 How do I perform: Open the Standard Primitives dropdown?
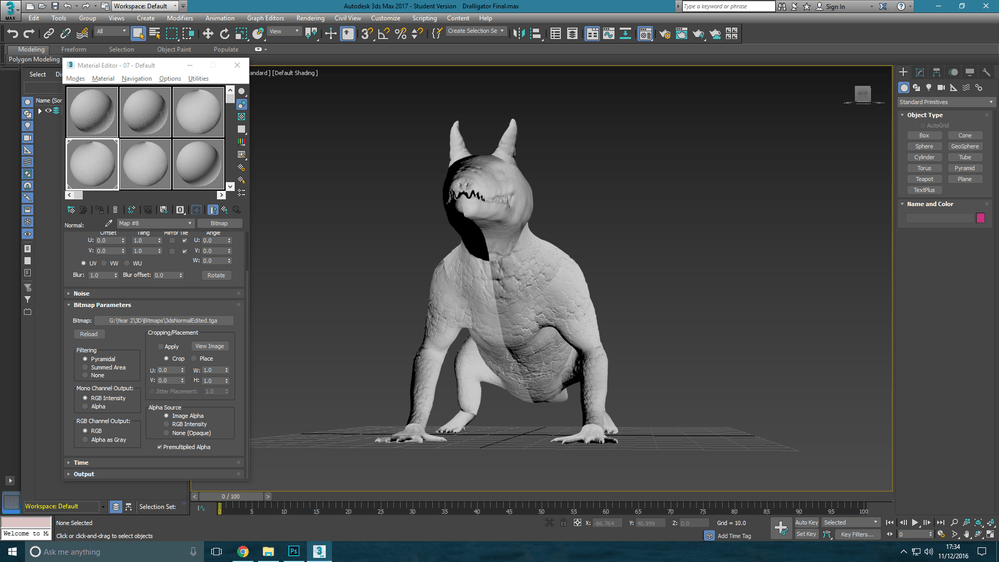coord(946,102)
